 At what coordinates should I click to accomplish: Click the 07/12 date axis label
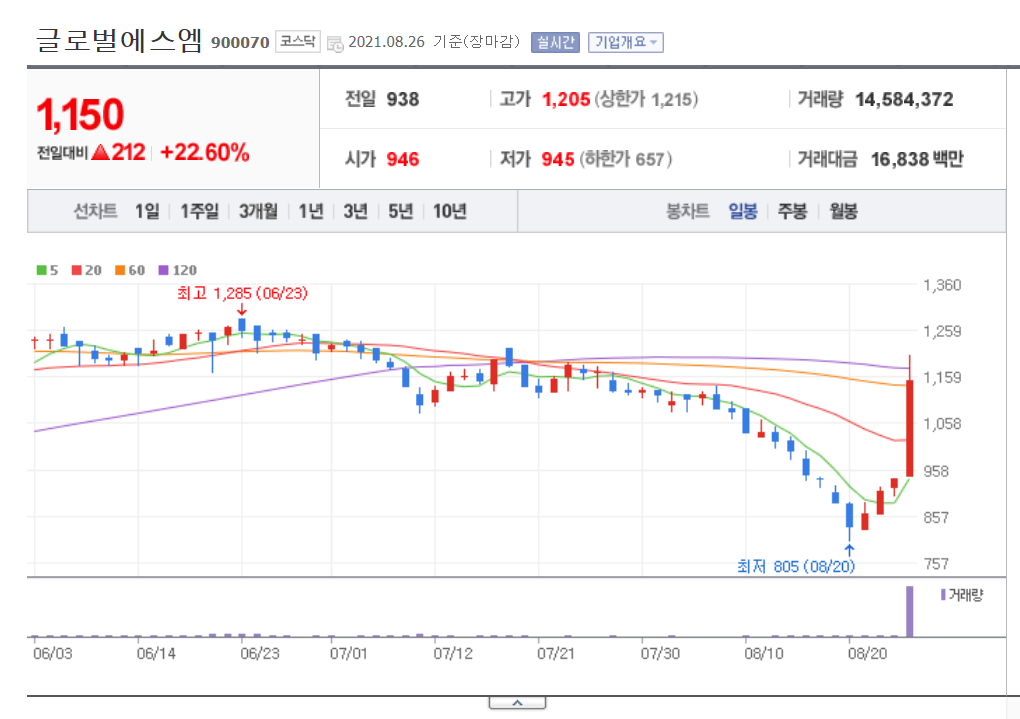click(453, 653)
